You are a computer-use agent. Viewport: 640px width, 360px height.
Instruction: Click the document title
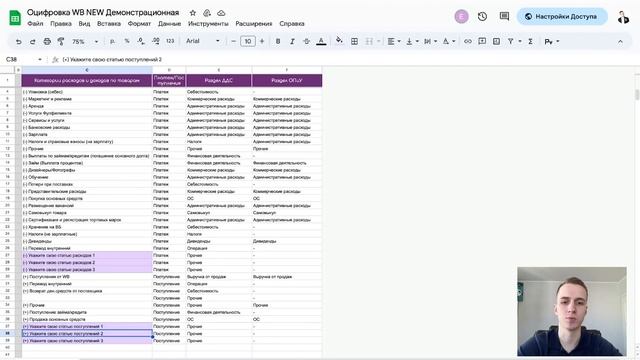click(103, 12)
